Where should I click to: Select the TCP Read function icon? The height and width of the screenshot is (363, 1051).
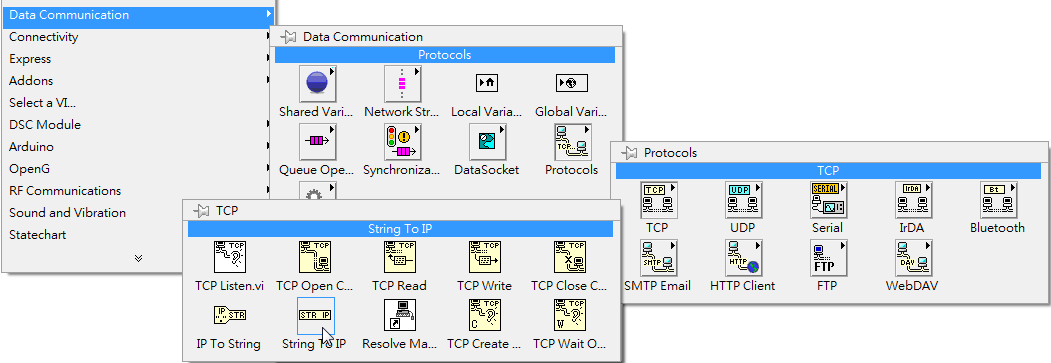click(x=399, y=257)
